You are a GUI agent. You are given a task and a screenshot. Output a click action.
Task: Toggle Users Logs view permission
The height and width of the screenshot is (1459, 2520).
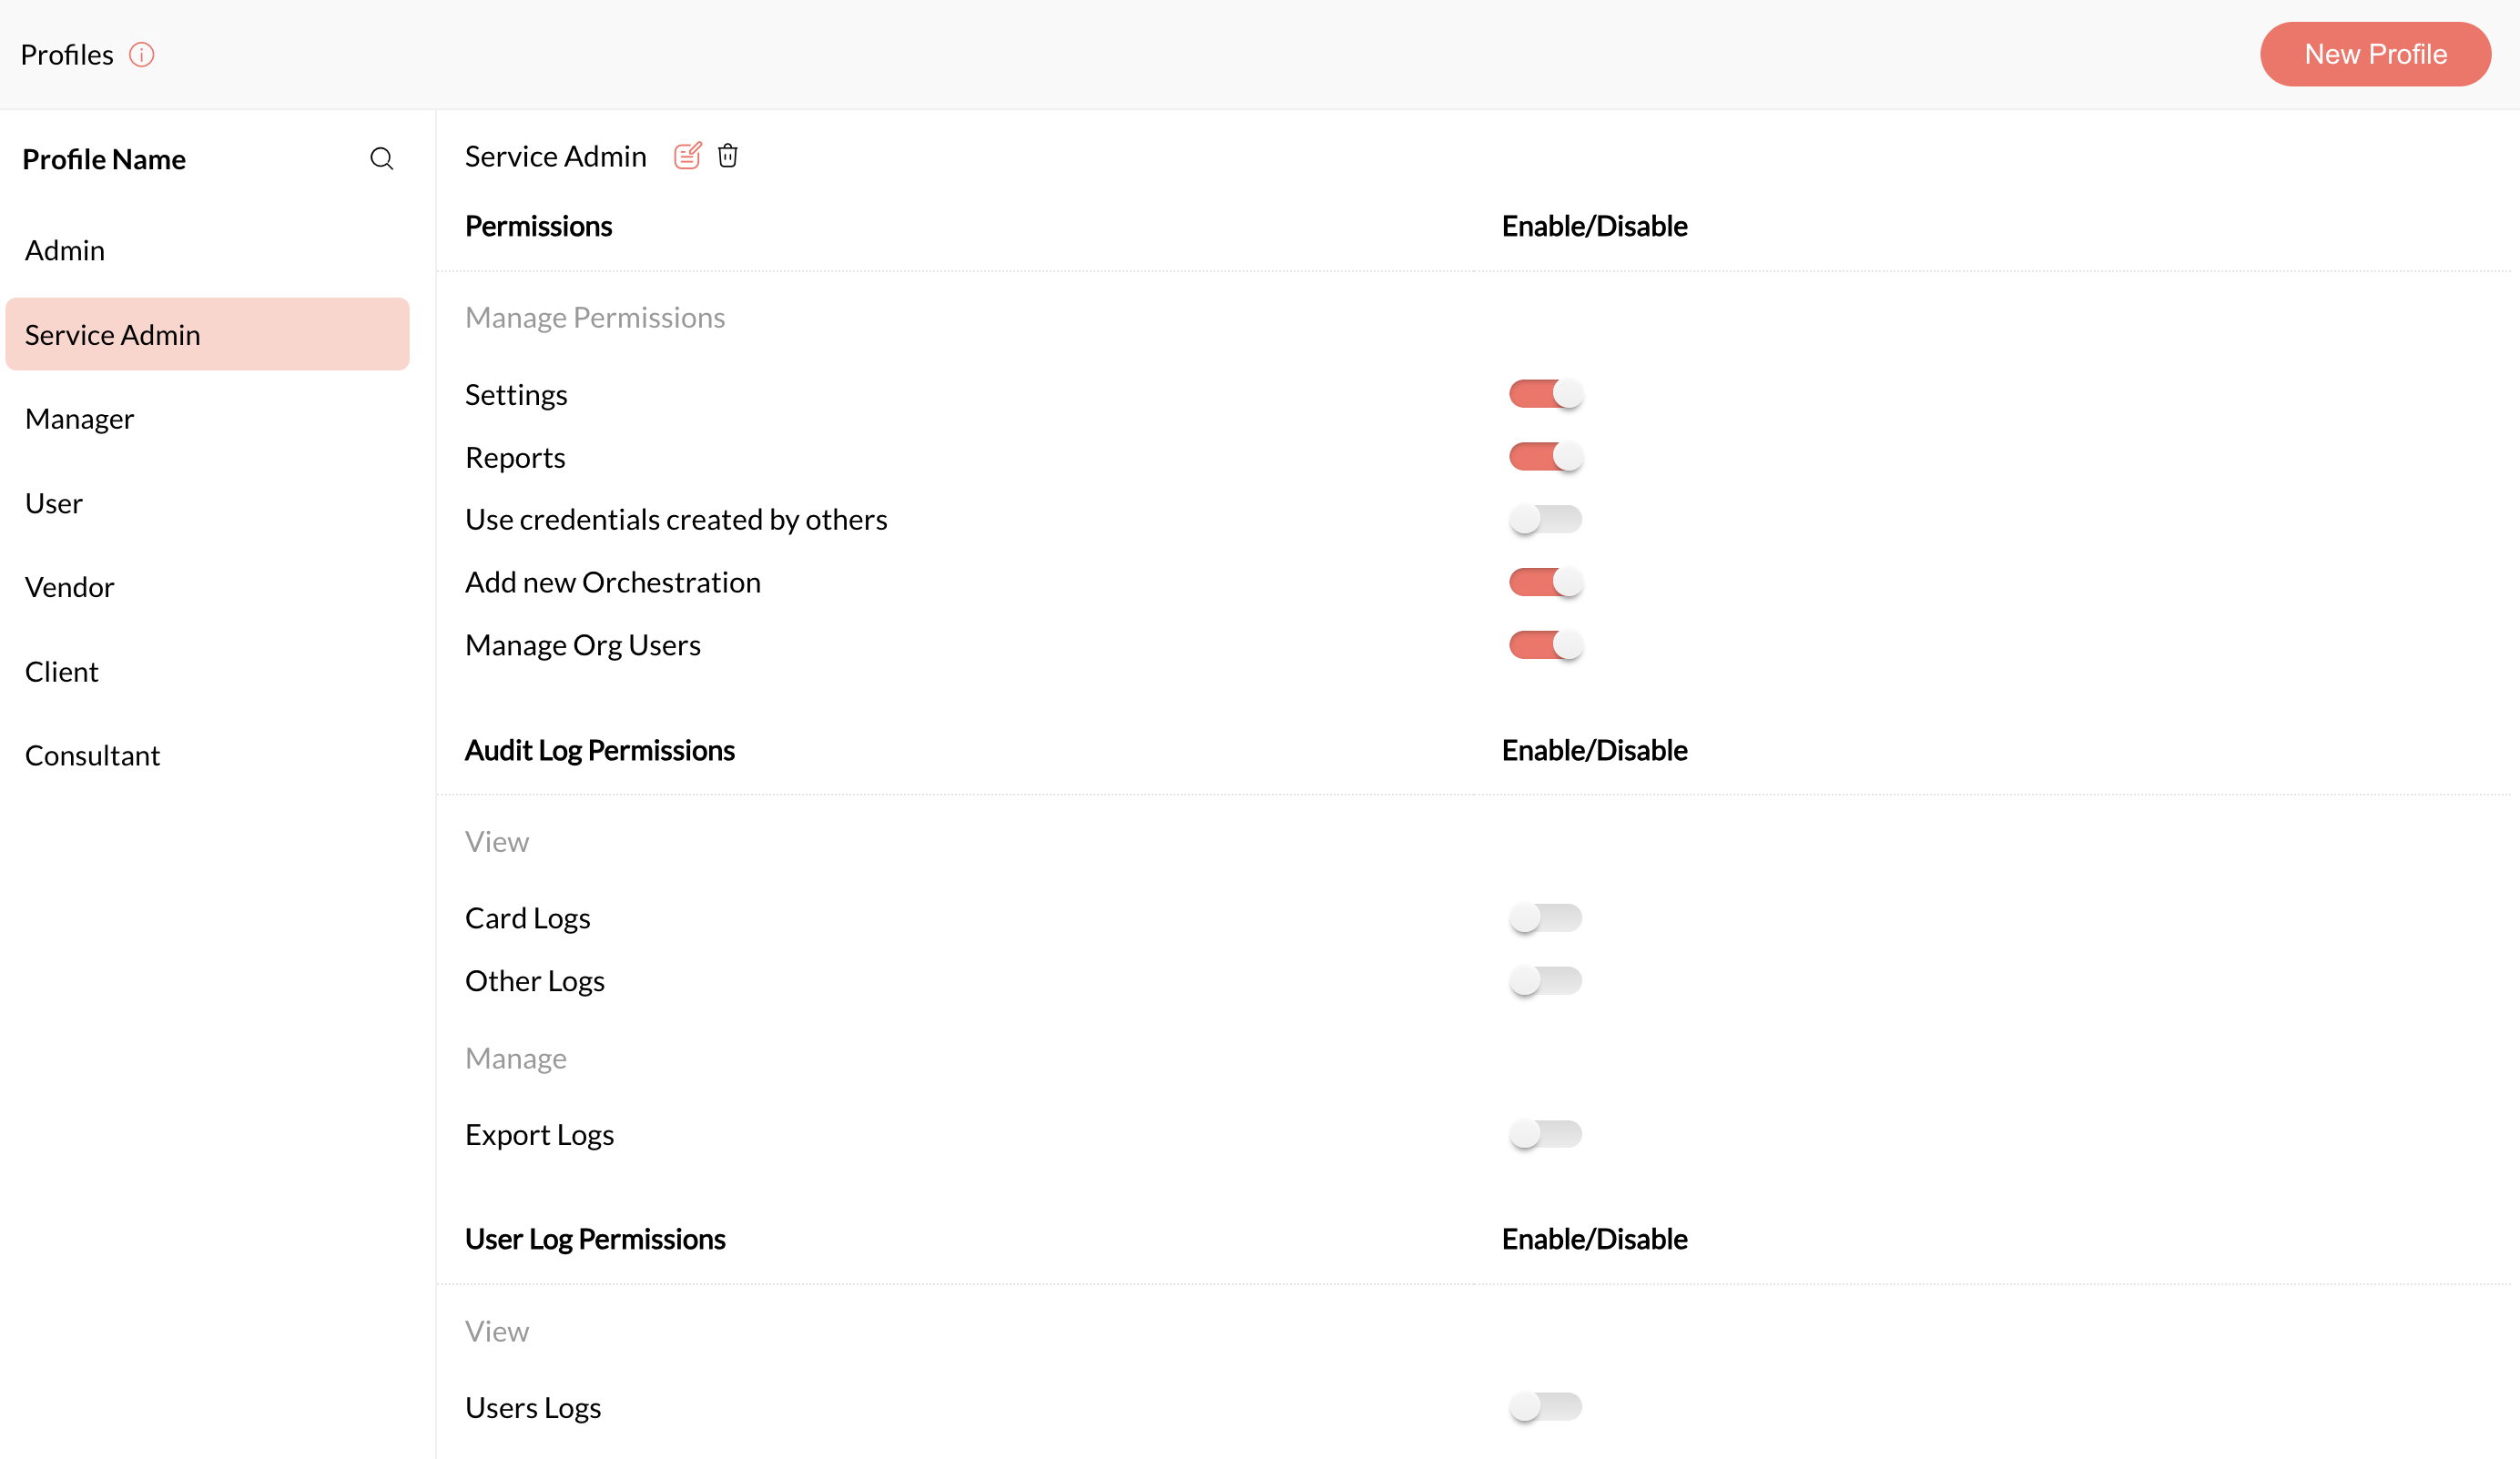click(x=1545, y=1407)
